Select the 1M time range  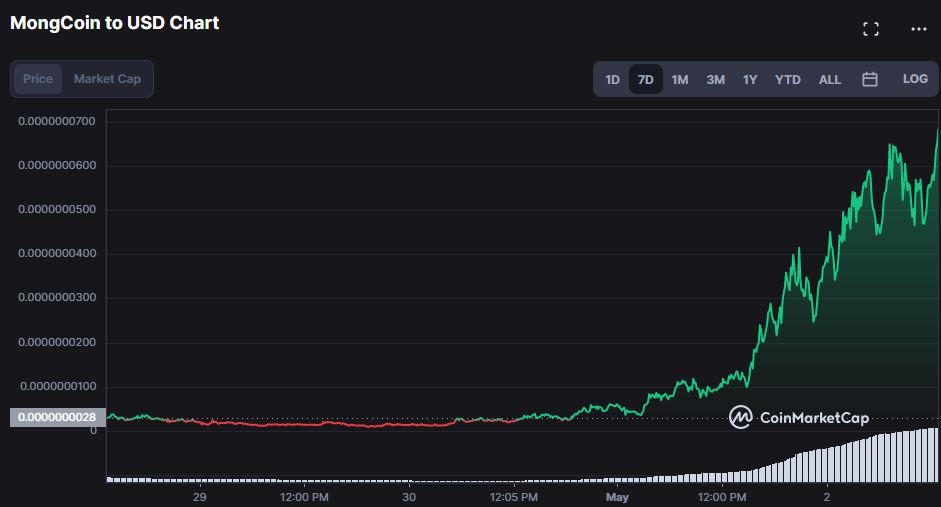click(679, 79)
